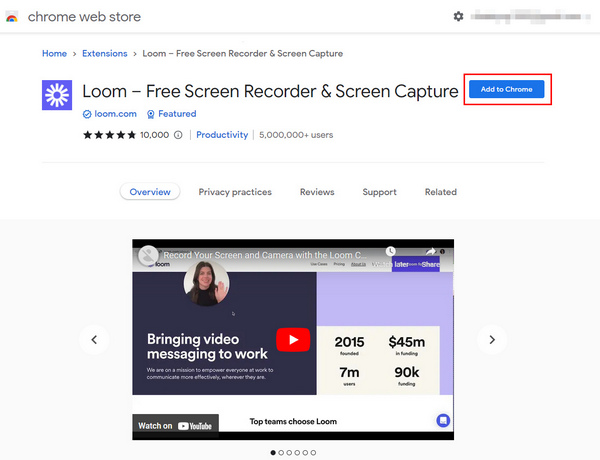Click the '5,000,000+ users' text
The height and width of the screenshot is (460, 600).
click(x=296, y=135)
